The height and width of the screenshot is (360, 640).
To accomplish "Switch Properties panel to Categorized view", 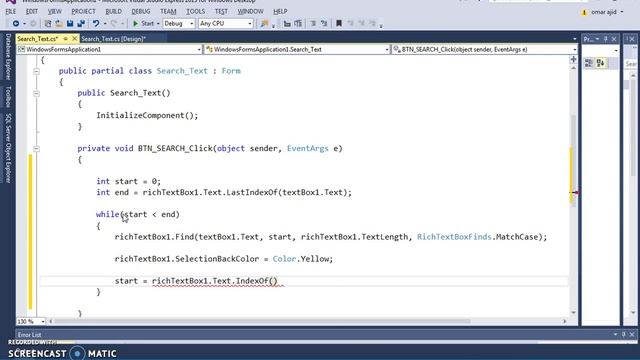I will pyautogui.click(x=589, y=63).
